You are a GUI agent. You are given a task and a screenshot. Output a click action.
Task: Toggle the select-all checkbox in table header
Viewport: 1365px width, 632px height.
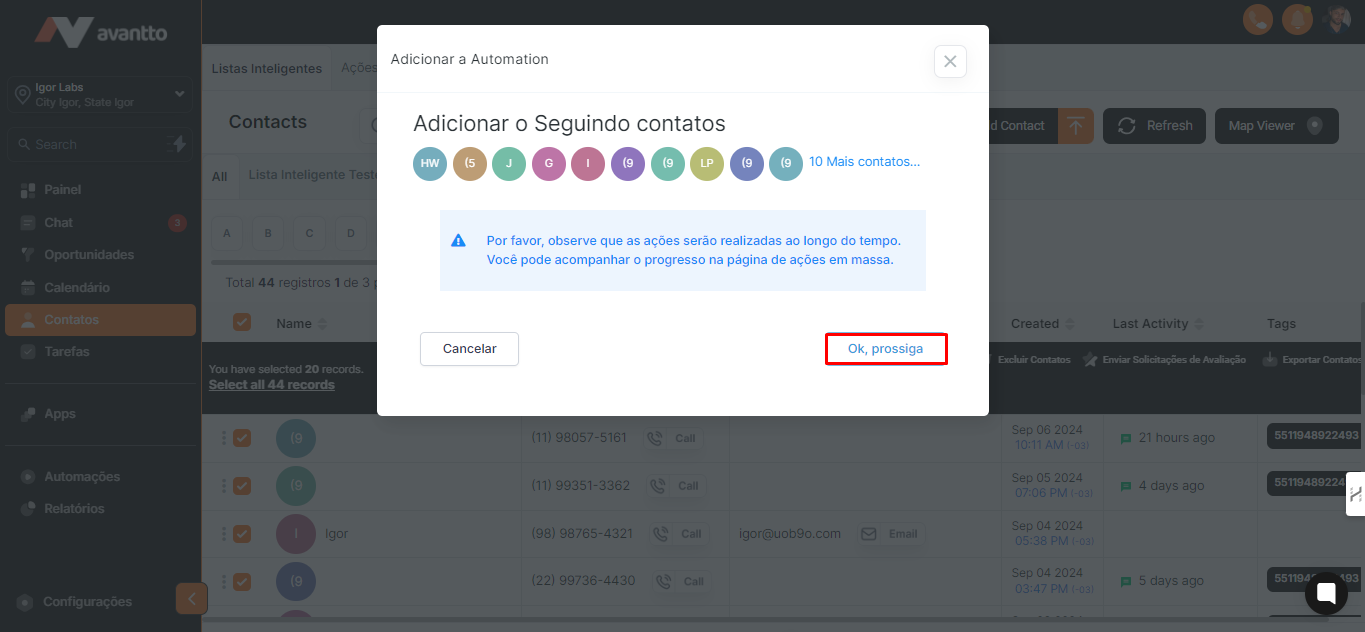[241, 322]
